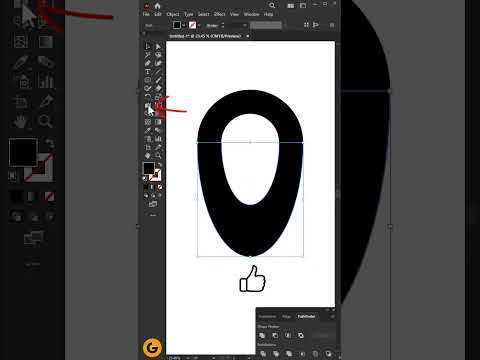Select the Type tool
This screenshot has width=480, height=360.
coord(148,71)
